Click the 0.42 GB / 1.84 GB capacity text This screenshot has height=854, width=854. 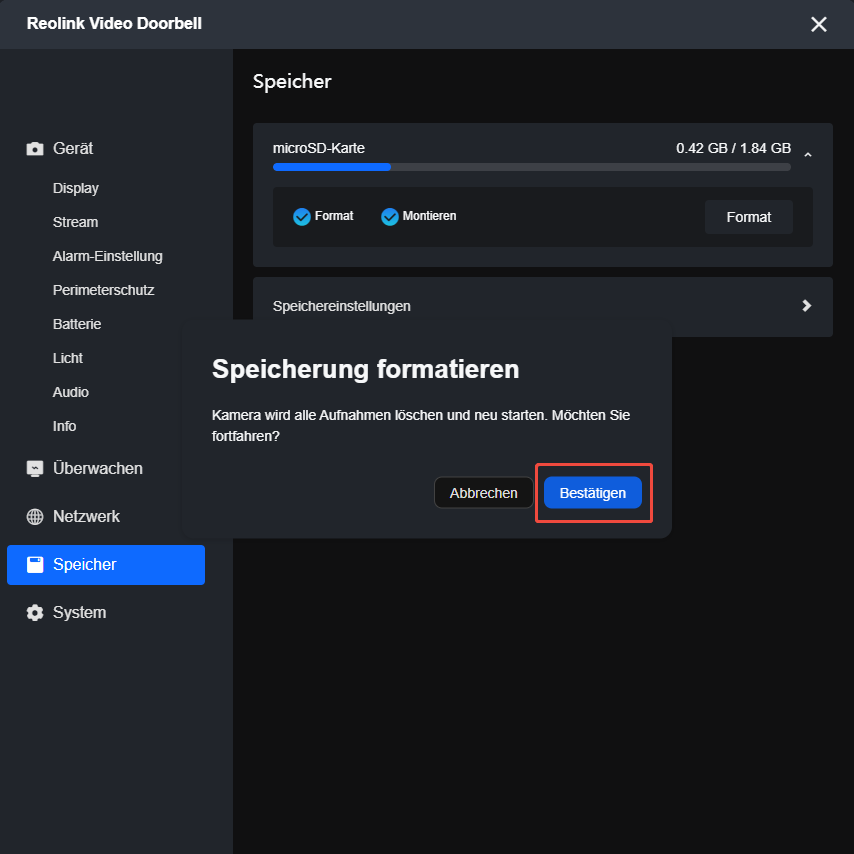[733, 148]
